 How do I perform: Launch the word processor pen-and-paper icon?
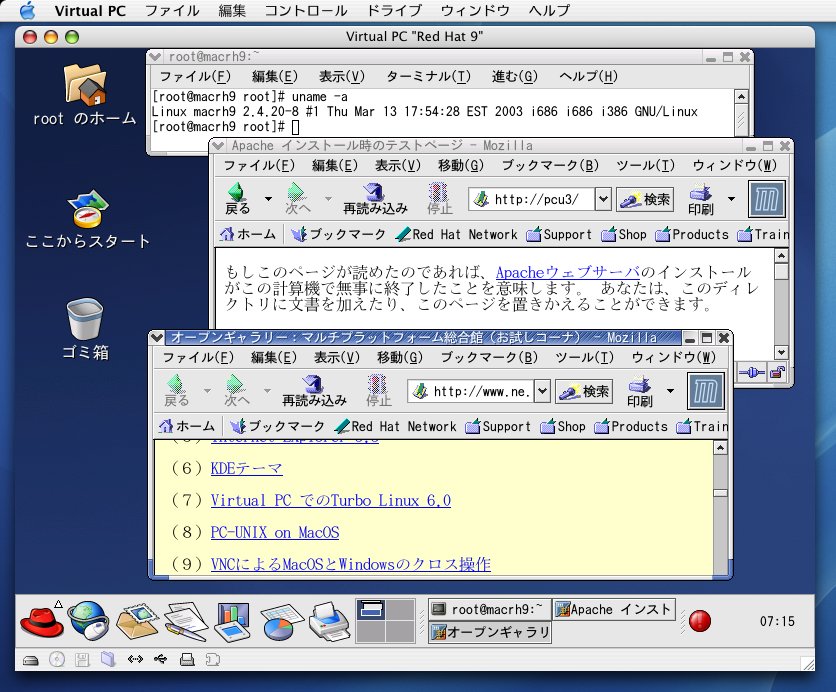tap(186, 622)
